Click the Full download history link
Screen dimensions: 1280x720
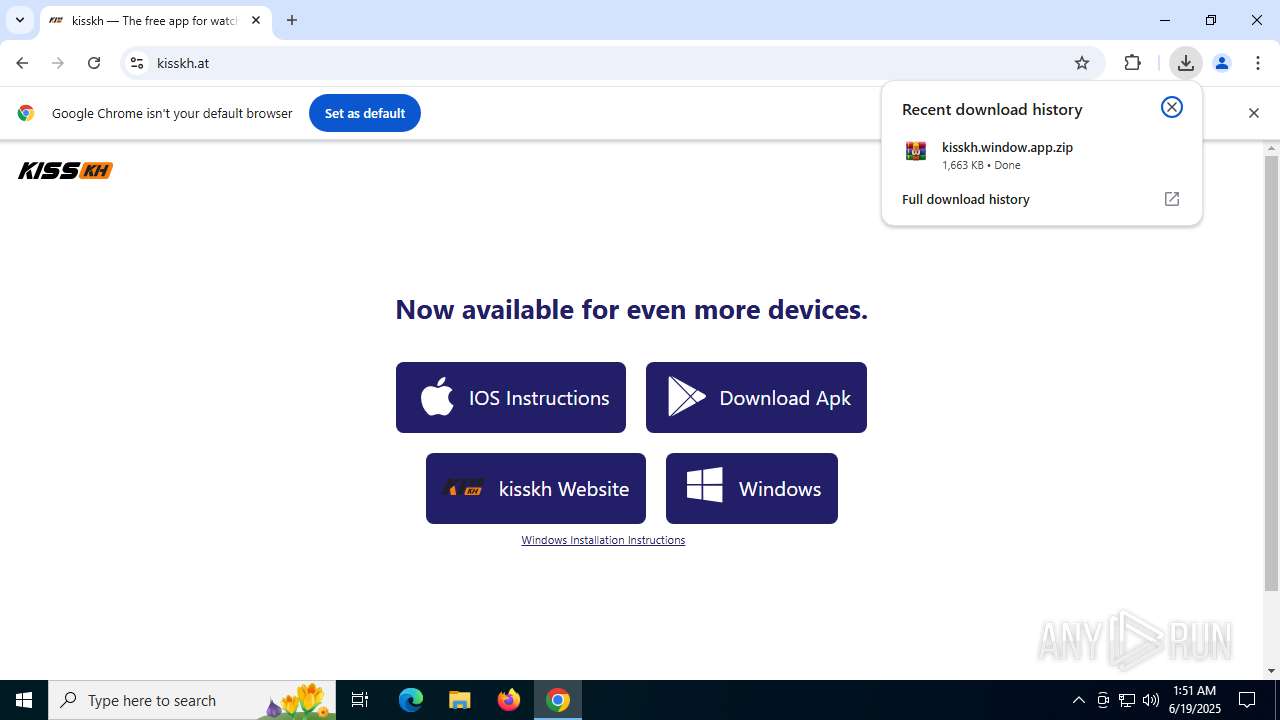tap(965, 199)
